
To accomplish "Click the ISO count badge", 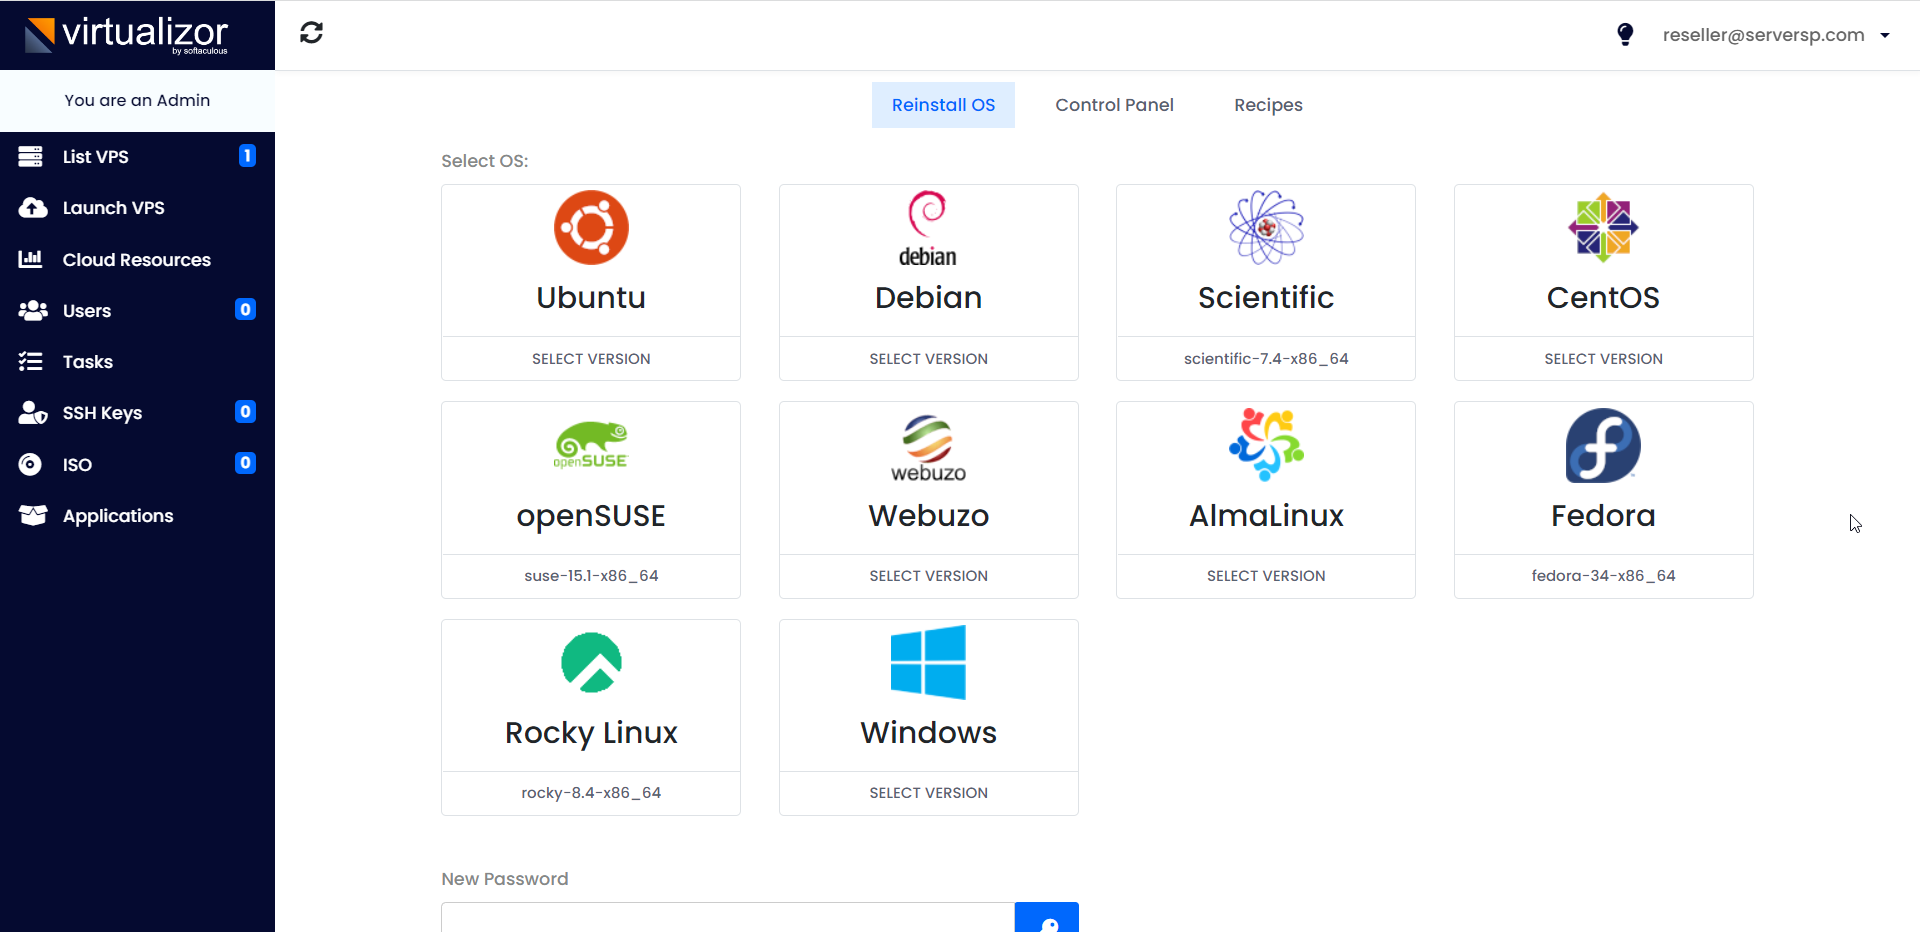I will coord(245,462).
